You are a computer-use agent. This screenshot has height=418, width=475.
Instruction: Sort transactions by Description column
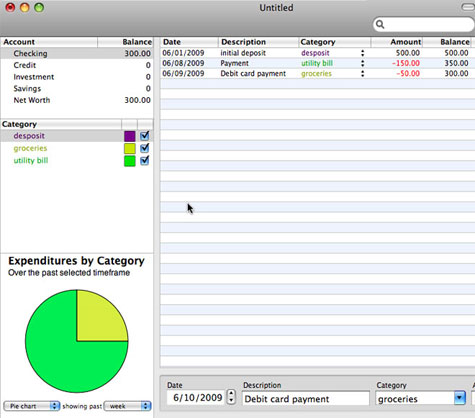point(258,42)
